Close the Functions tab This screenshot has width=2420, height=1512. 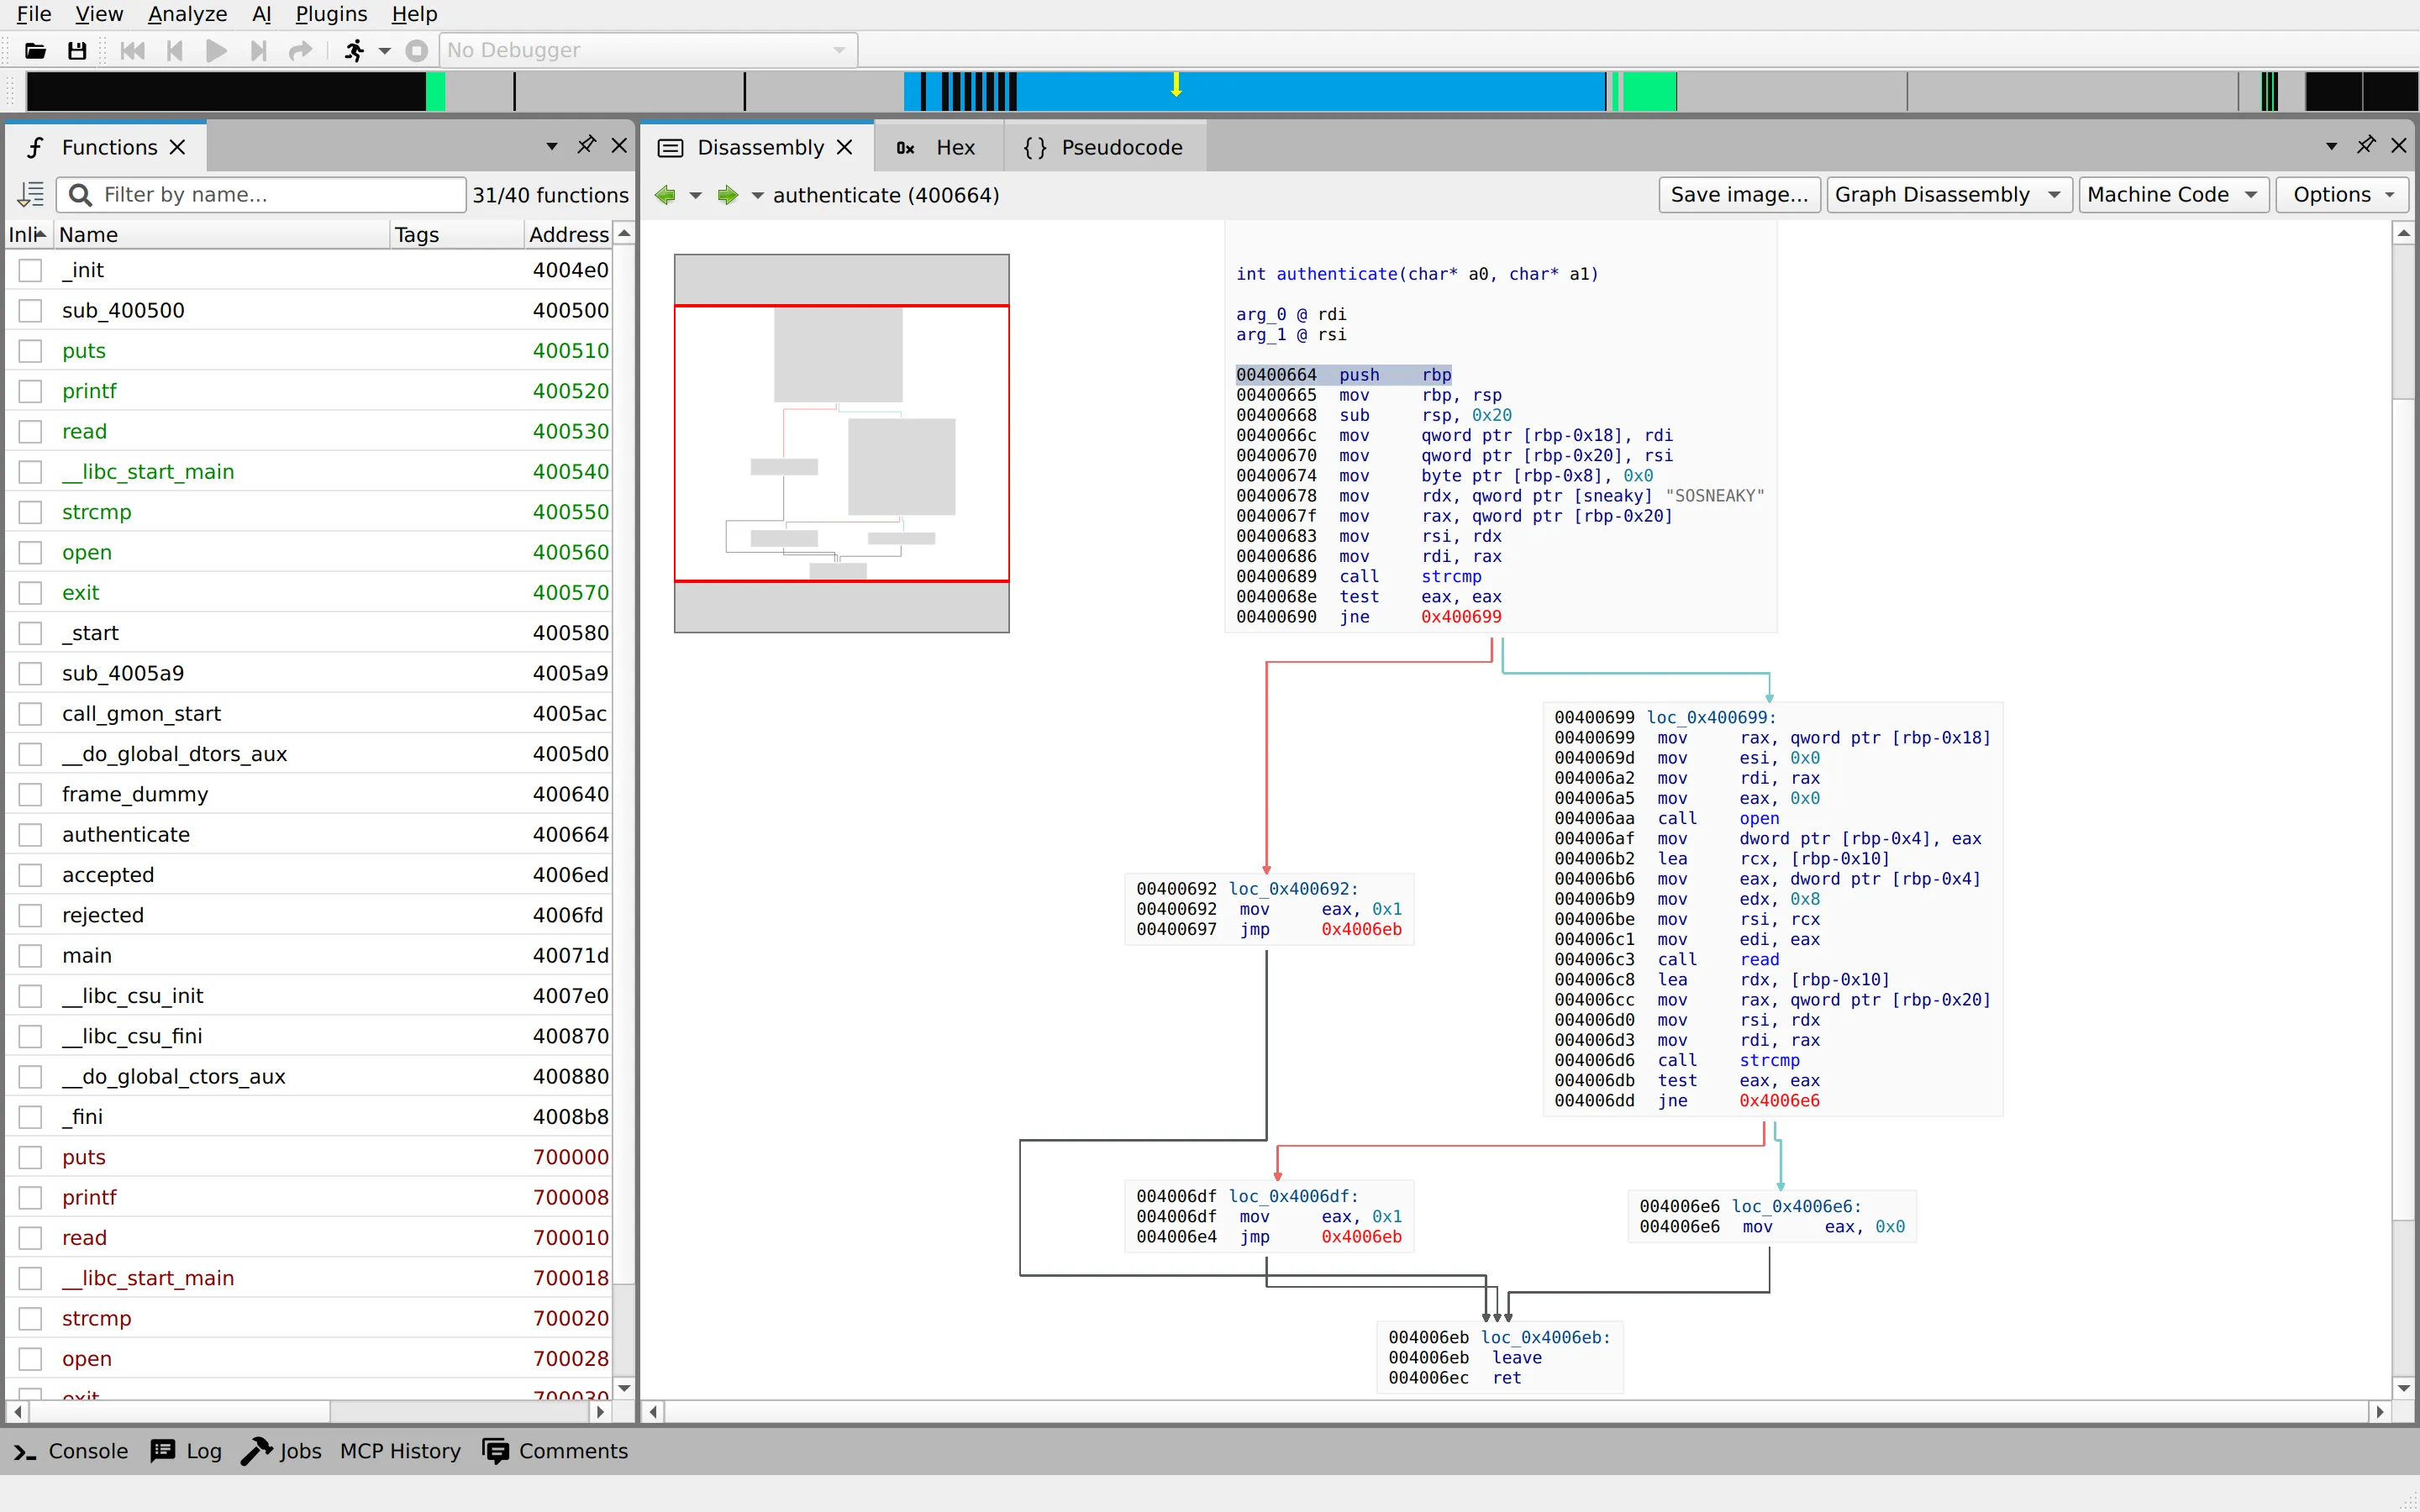[178, 147]
